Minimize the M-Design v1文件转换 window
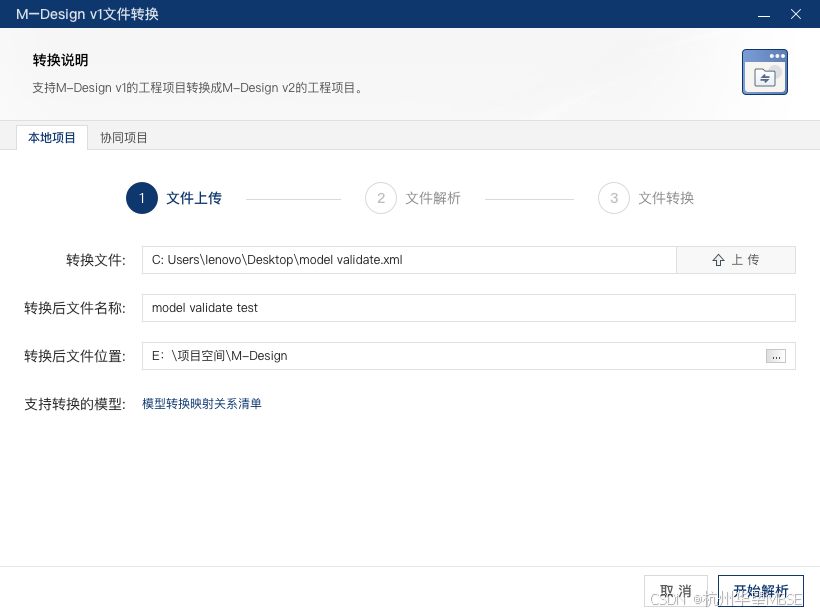 coord(764,14)
